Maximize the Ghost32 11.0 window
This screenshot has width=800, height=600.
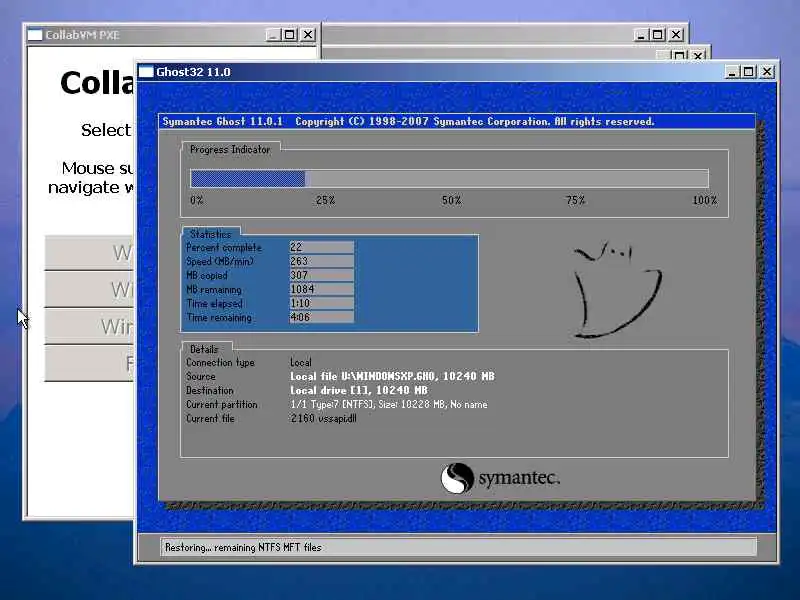click(748, 72)
